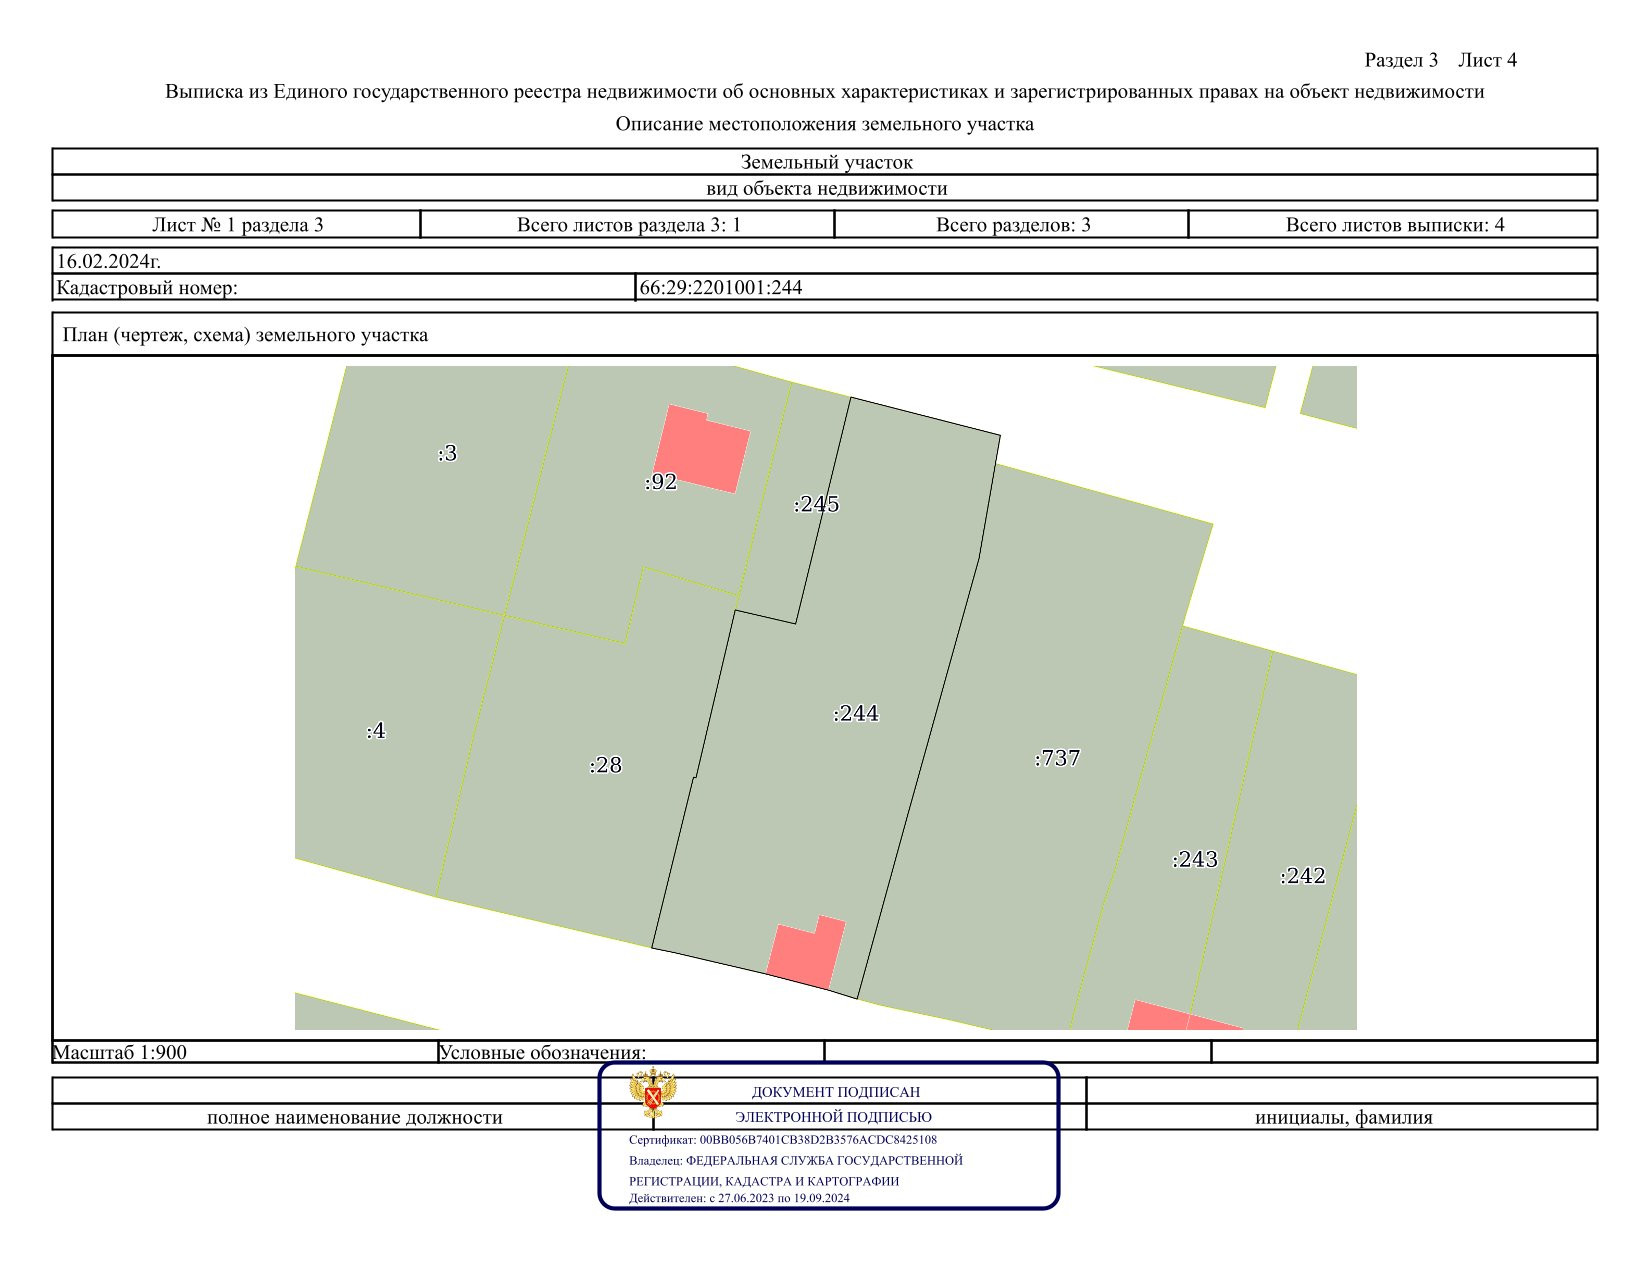Click the 'Владелец: ФЕДЕРАЛЬНАЯ СЛУЖБА ГОСУДАРСТВЕННОЙ' line
Screen dimensions: 1649x1275
pos(796,1160)
